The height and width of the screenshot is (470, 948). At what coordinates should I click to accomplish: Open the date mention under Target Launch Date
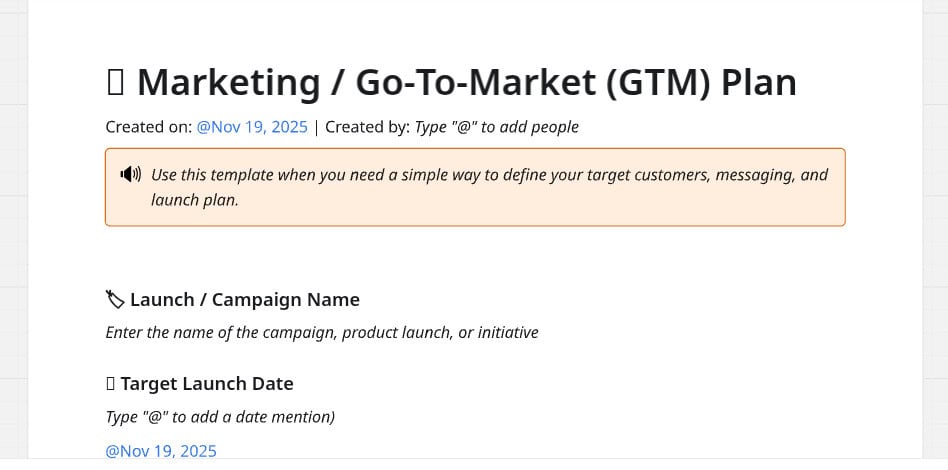pos(160,451)
